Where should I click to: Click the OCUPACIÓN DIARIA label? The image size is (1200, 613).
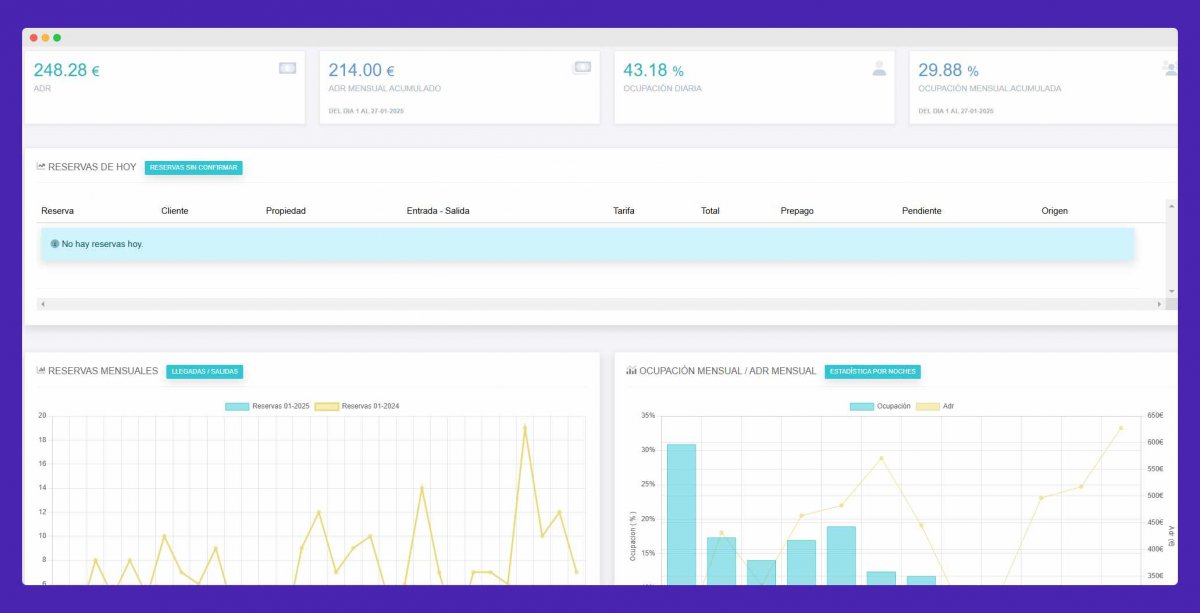click(662, 89)
